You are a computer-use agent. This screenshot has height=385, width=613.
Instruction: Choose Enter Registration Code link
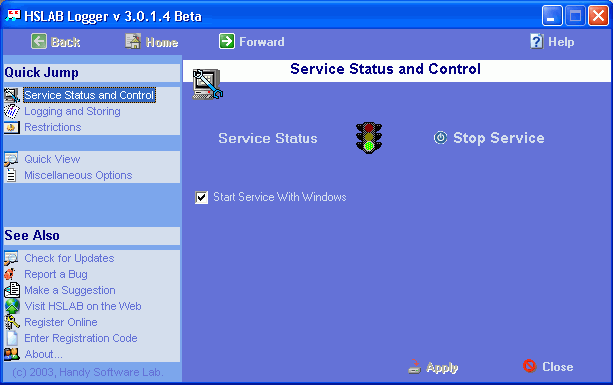81,338
